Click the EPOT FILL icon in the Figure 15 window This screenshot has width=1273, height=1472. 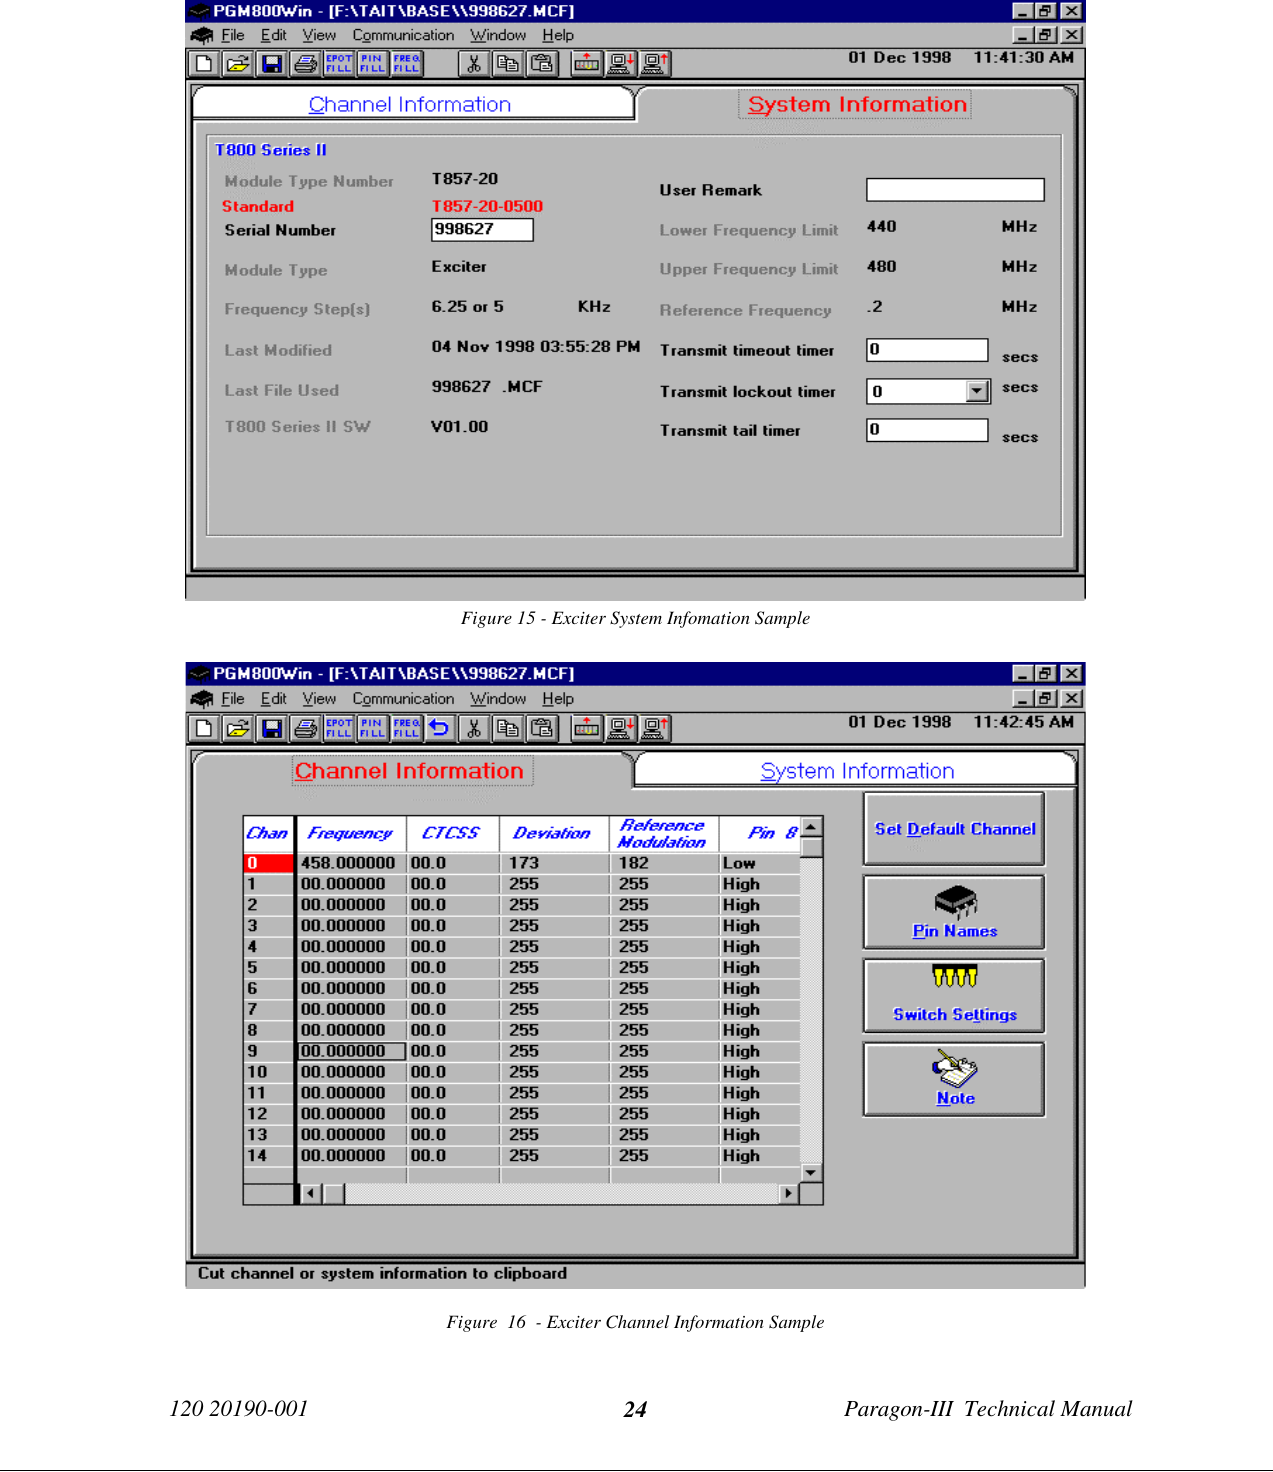coord(339,64)
